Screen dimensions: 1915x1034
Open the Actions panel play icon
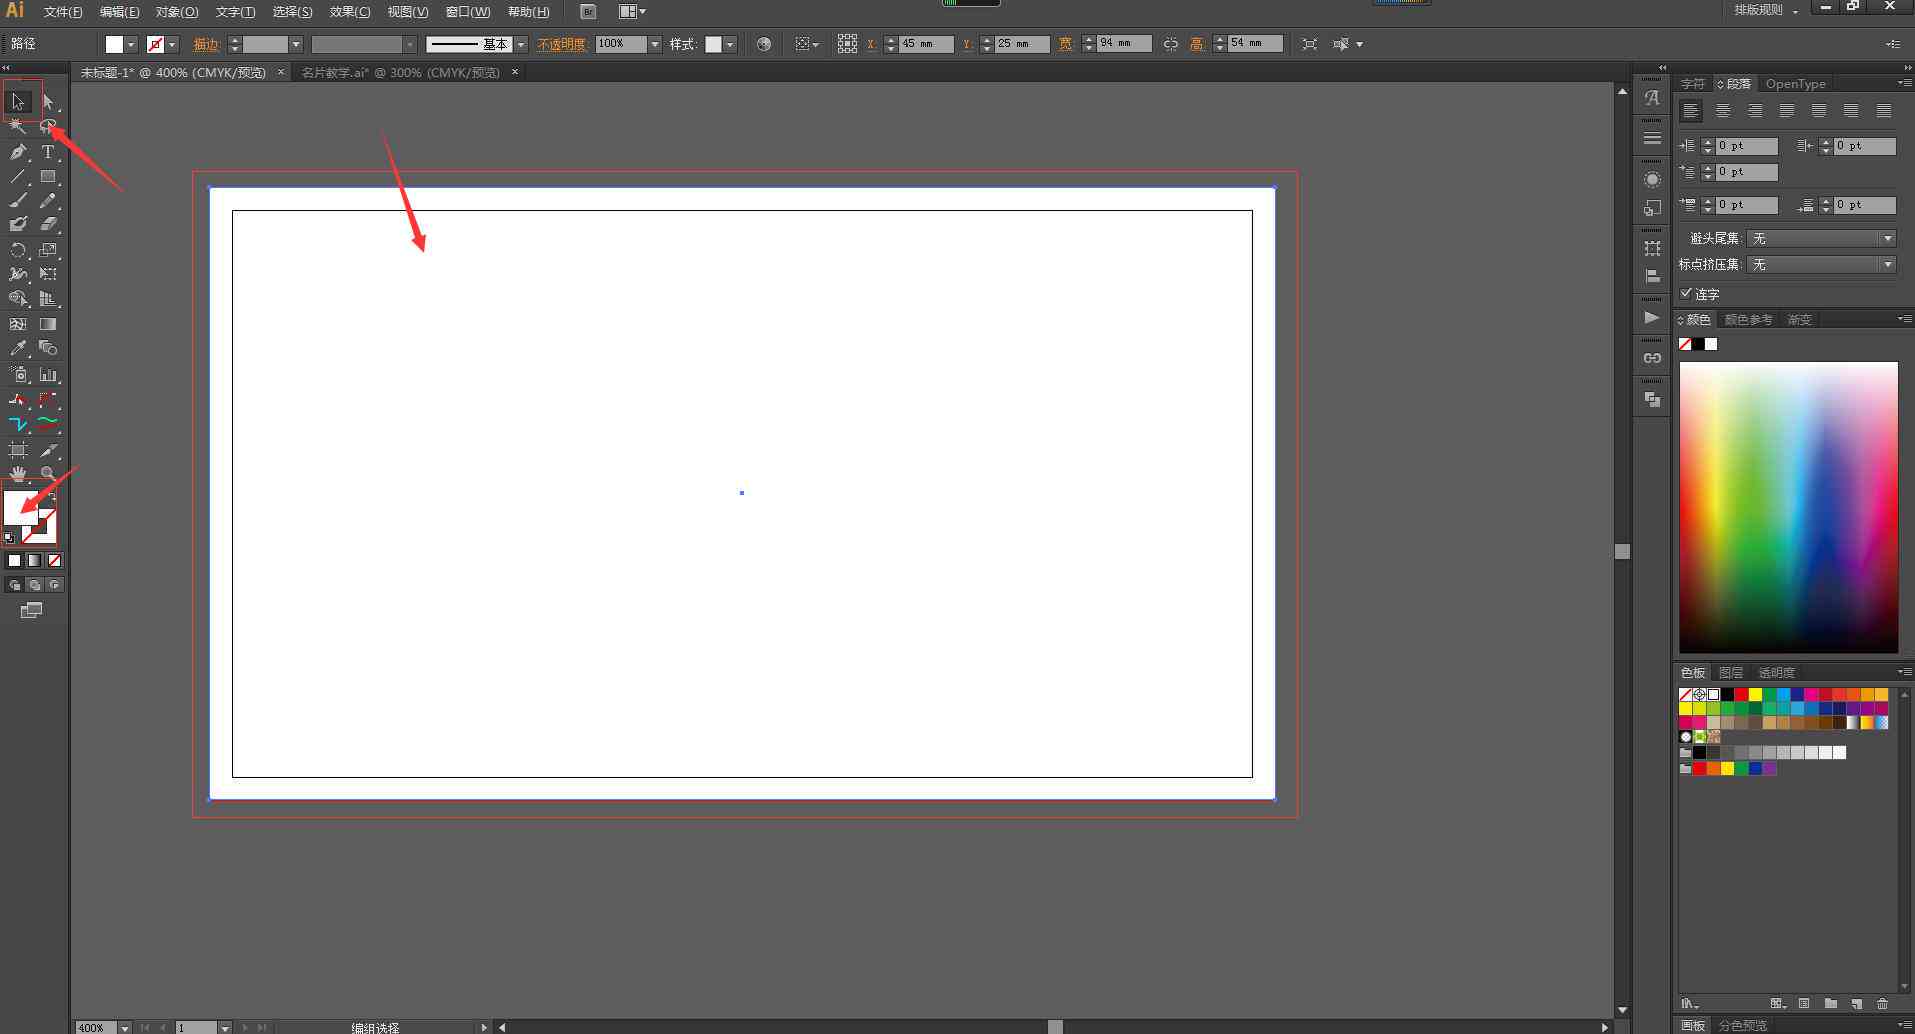click(1652, 317)
